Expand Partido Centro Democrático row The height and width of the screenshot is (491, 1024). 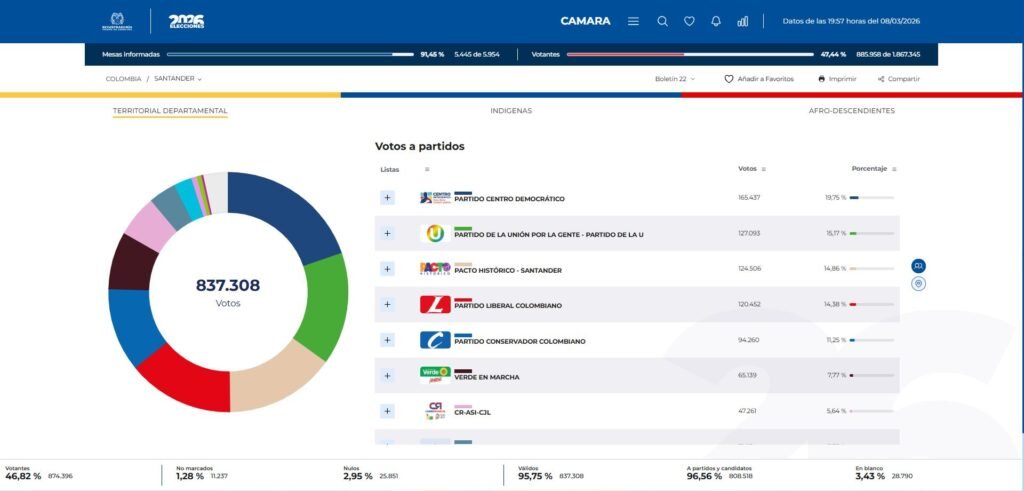(387, 198)
